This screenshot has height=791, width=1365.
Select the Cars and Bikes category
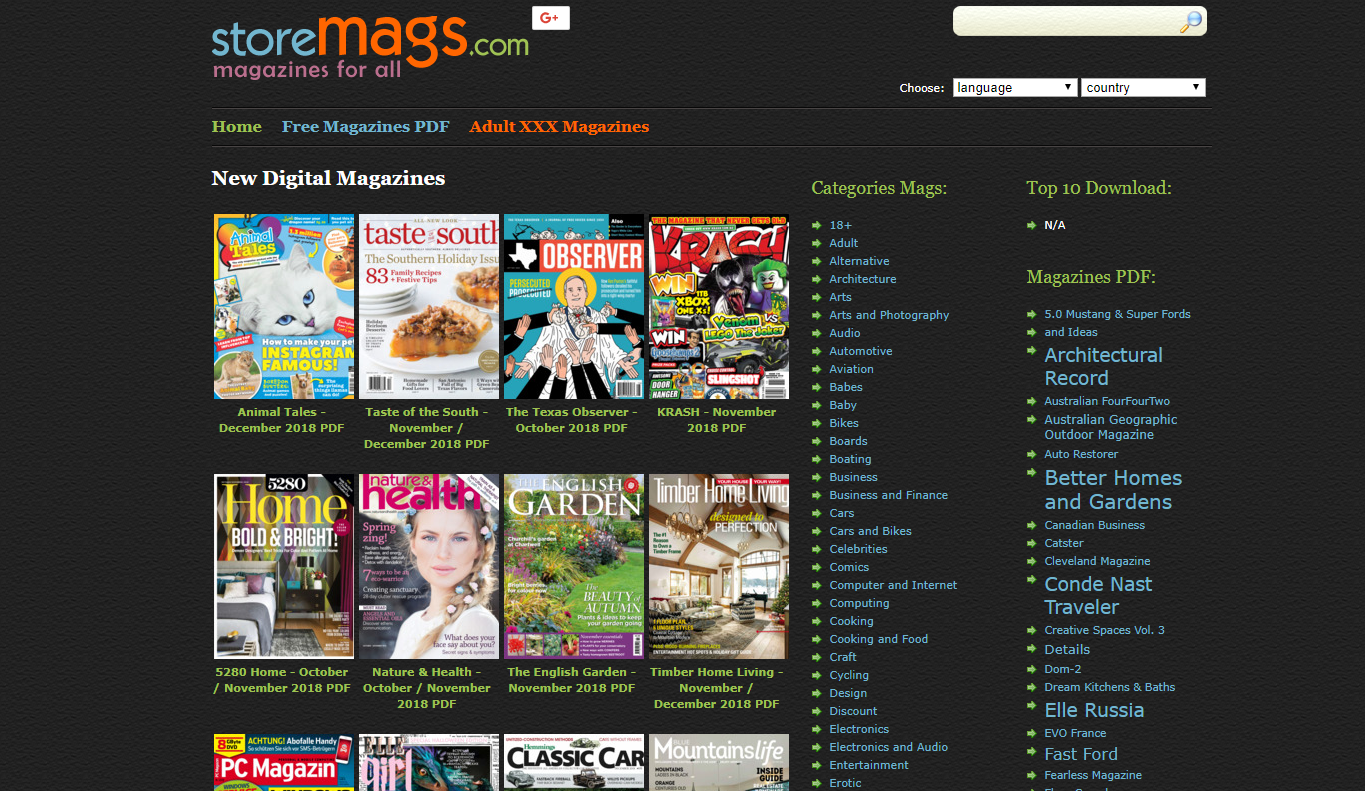pos(871,531)
